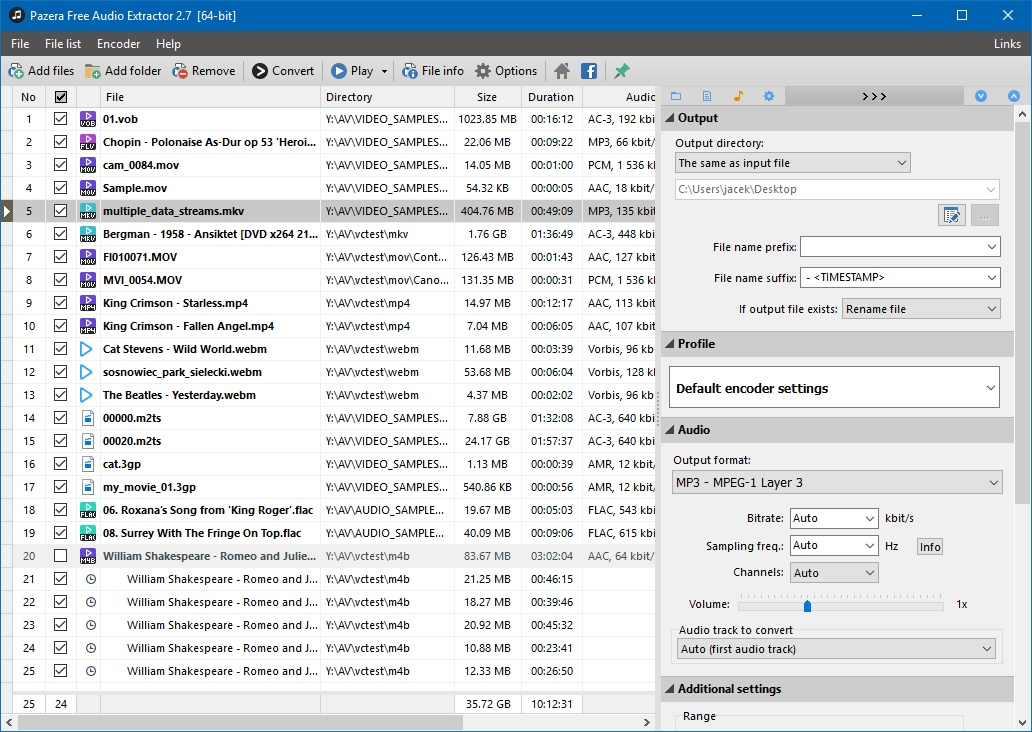Check the William Shakespeare m4b row
This screenshot has width=1032, height=732.
(61, 557)
